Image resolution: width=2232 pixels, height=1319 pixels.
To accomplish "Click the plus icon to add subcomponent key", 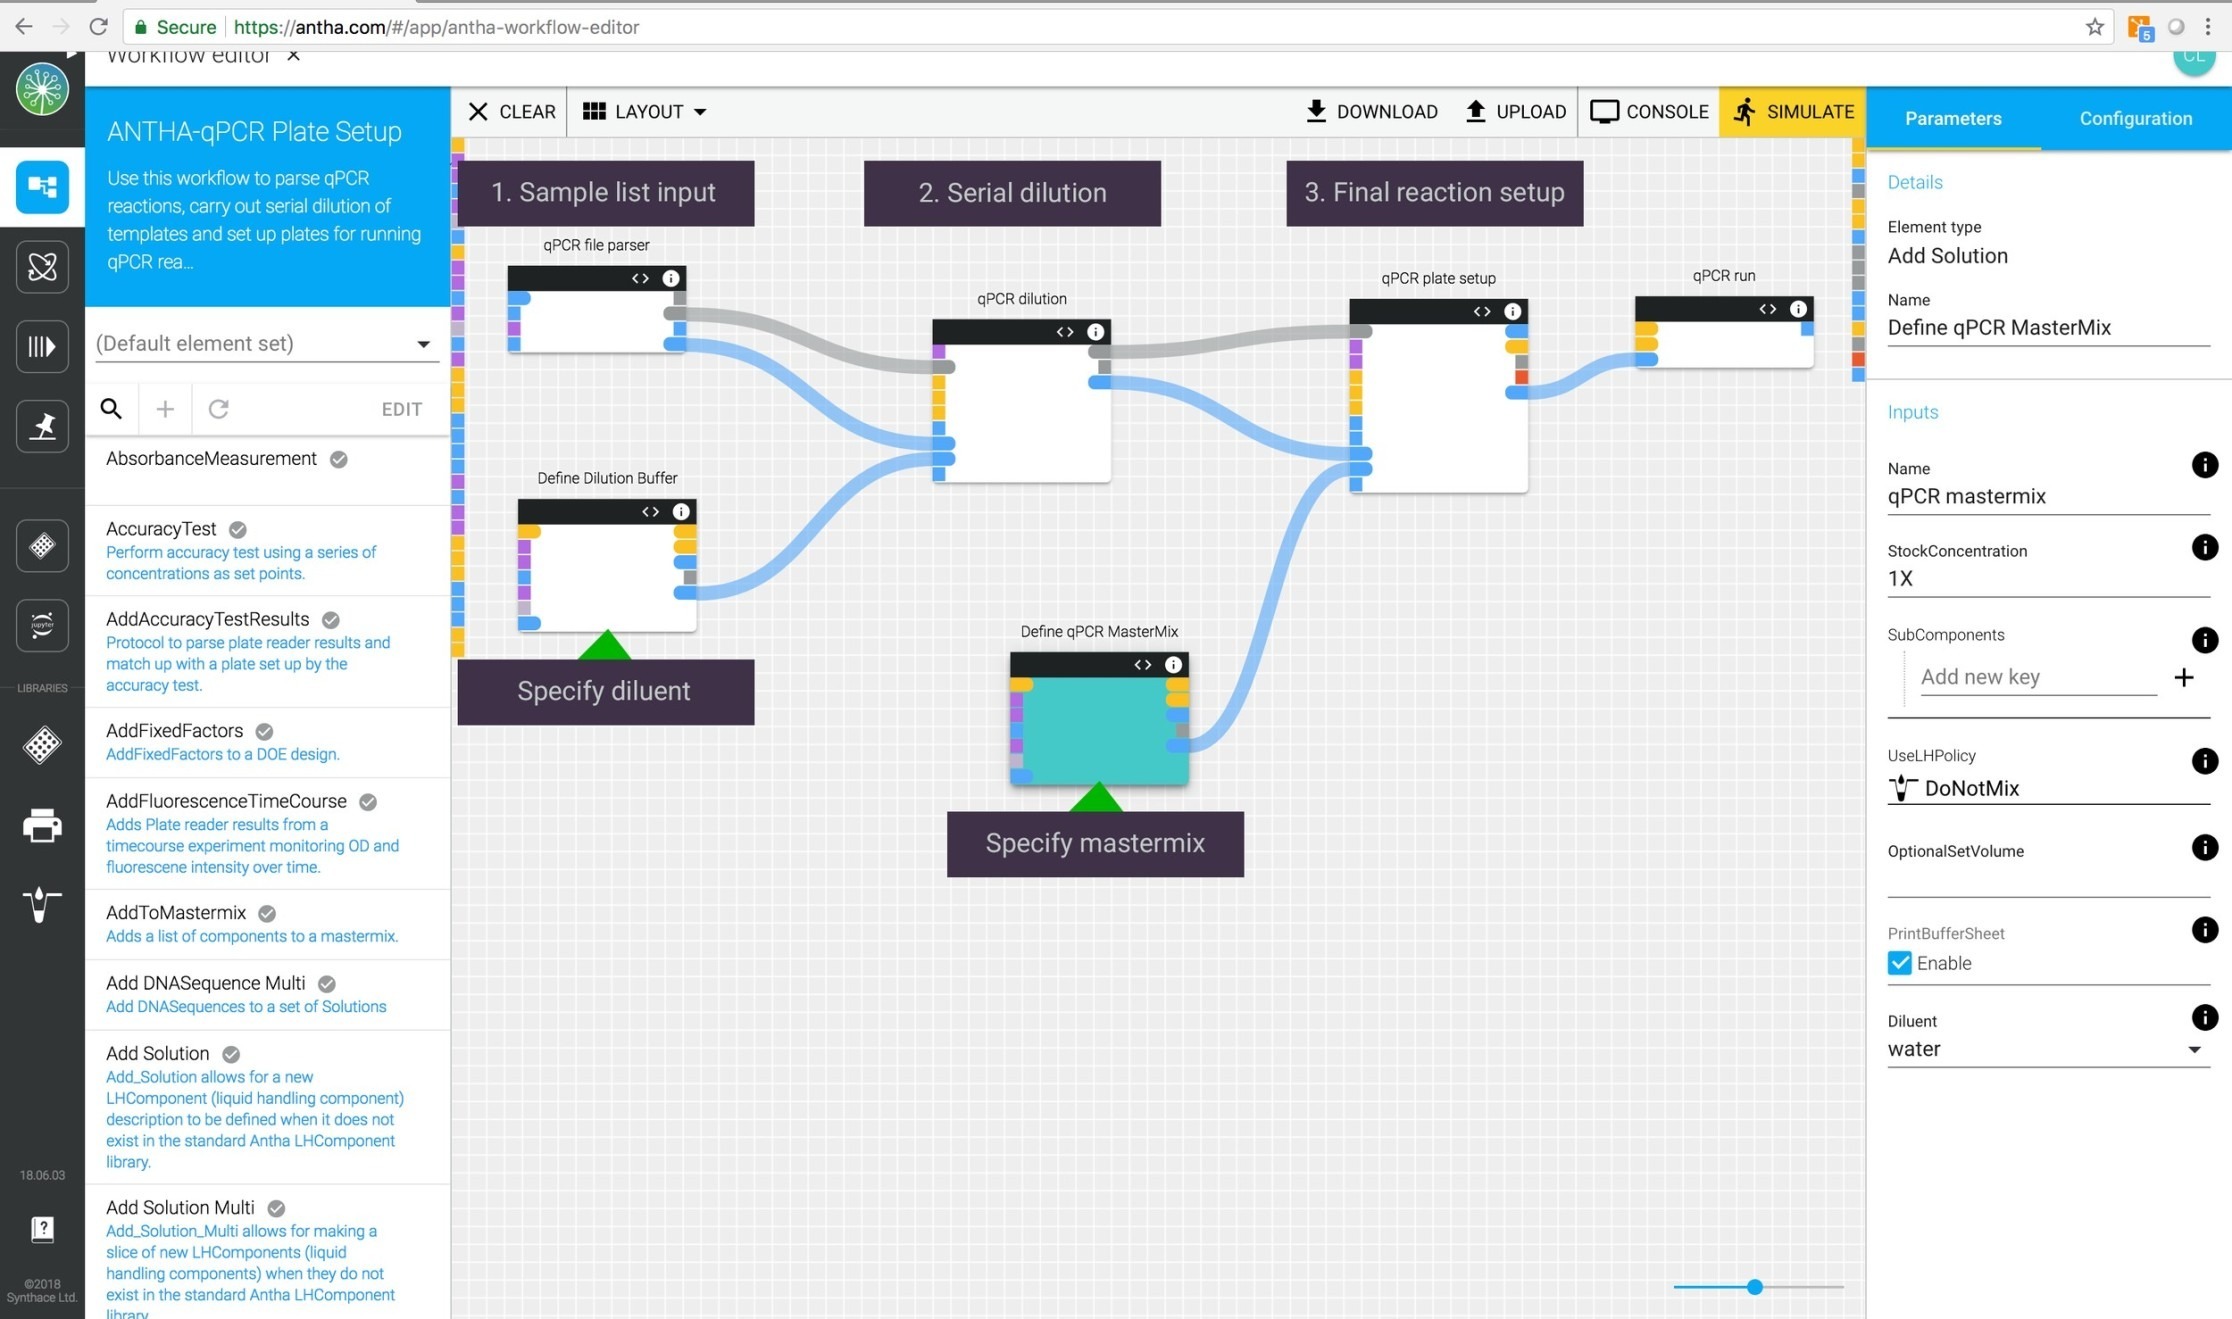I will click(x=2183, y=678).
